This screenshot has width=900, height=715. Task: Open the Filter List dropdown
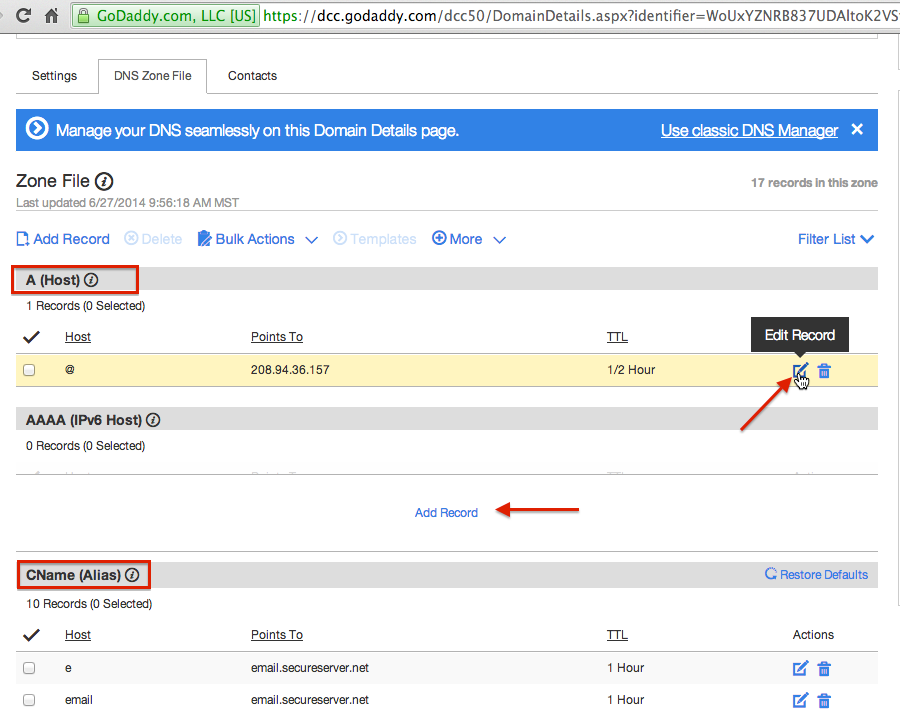coord(836,239)
